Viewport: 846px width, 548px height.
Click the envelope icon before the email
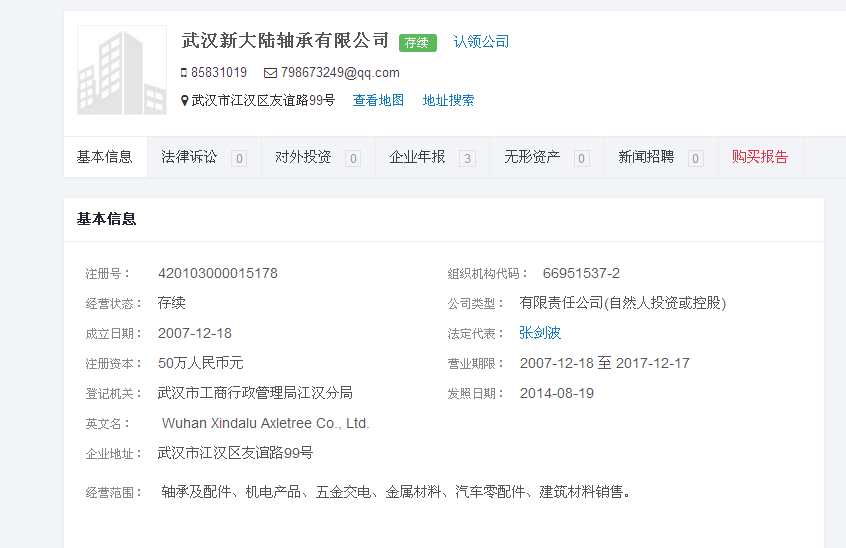pos(270,73)
